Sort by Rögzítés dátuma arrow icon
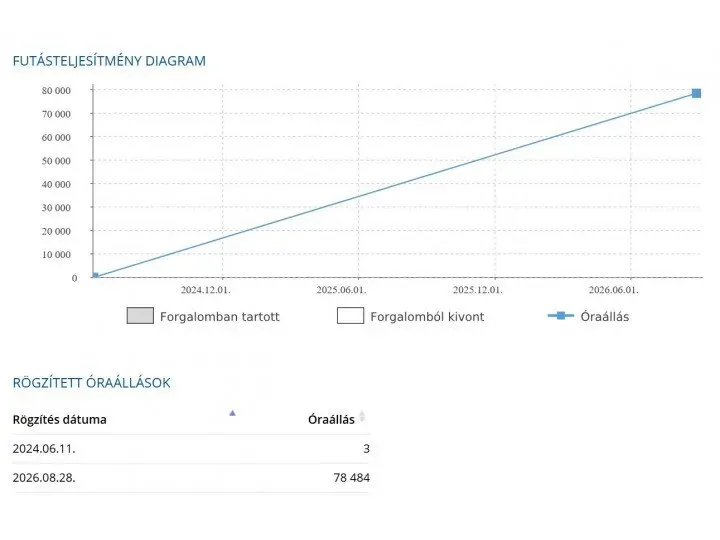The image size is (720, 540). [x=232, y=413]
